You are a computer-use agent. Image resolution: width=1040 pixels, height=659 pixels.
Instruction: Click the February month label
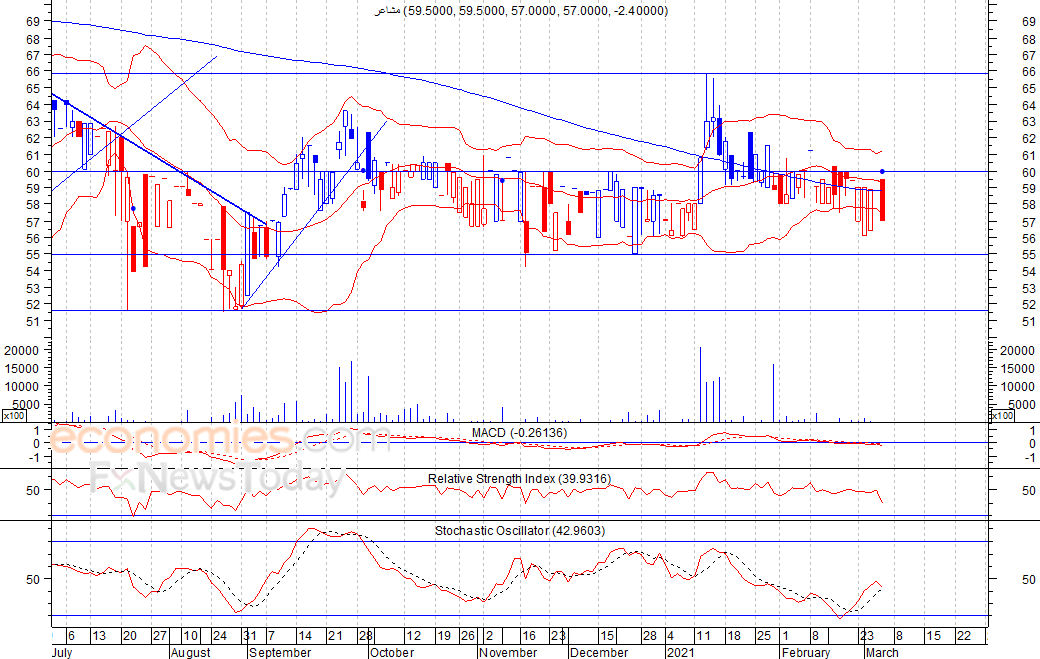point(805,652)
